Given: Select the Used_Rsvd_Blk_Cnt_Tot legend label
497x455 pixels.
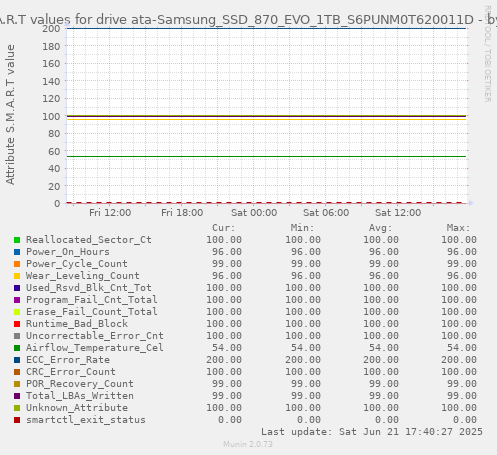Looking at the screenshot, I should click(x=89, y=288).
